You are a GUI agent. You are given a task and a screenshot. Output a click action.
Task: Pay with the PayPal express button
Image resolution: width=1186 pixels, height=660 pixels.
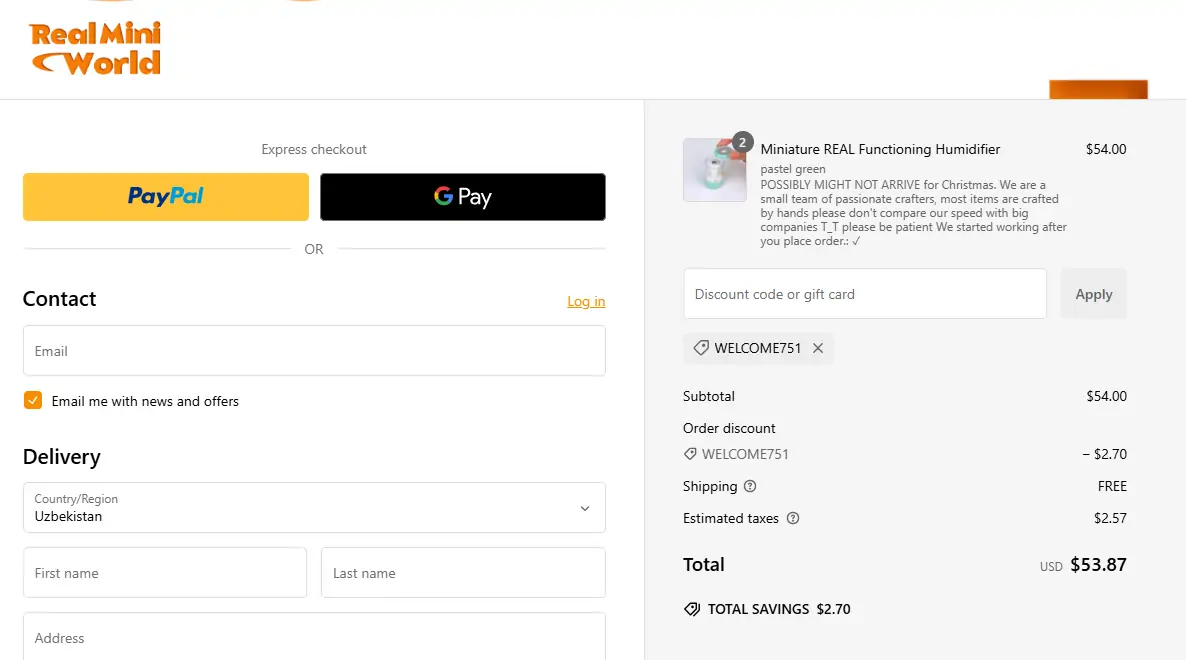point(166,197)
